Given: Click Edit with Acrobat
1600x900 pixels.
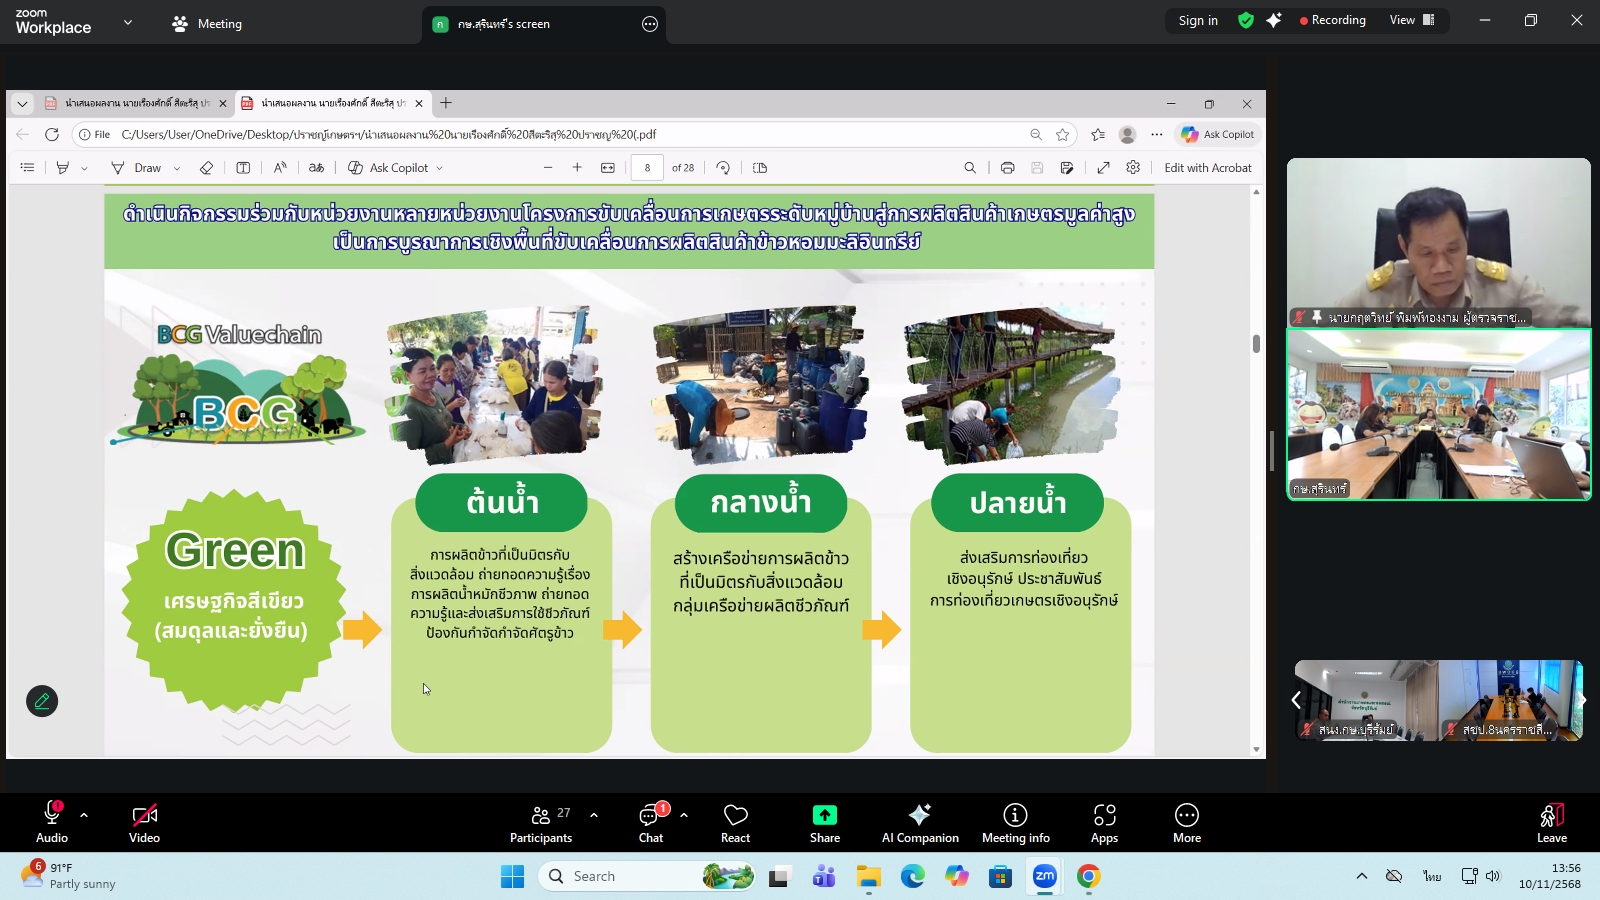Looking at the screenshot, I should pyautogui.click(x=1208, y=167).
